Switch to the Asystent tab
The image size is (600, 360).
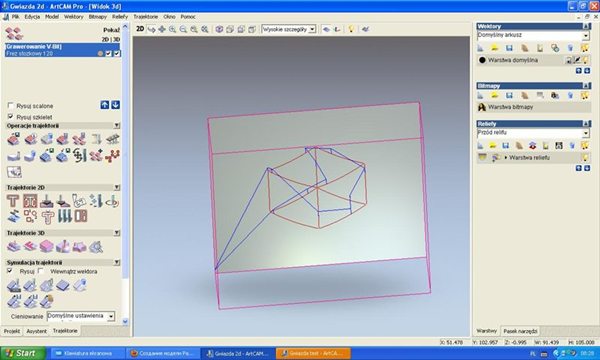point(36,331)
